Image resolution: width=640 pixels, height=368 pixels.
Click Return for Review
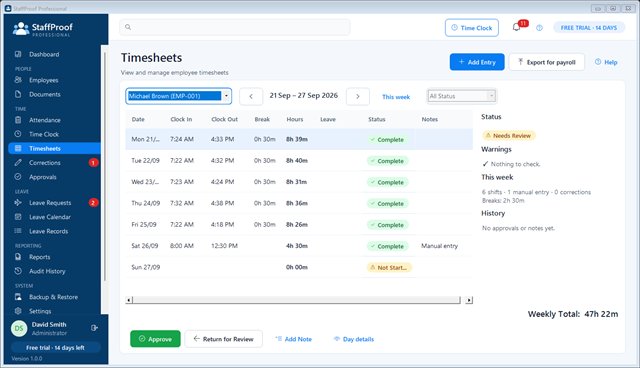(223, 339)
